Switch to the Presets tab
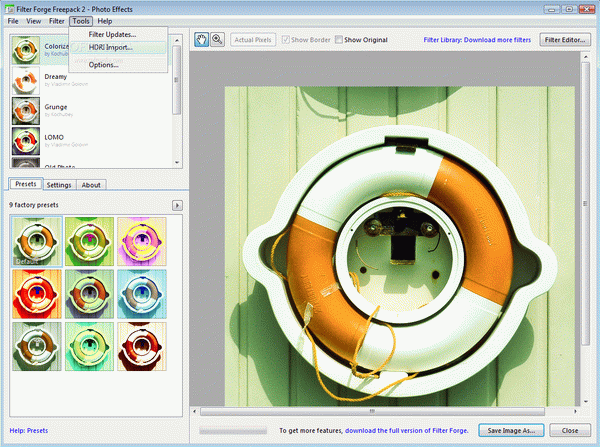Image resolution: width=600 pixels, height=447 pixels. pyautogui.click(x=26, y=184)
